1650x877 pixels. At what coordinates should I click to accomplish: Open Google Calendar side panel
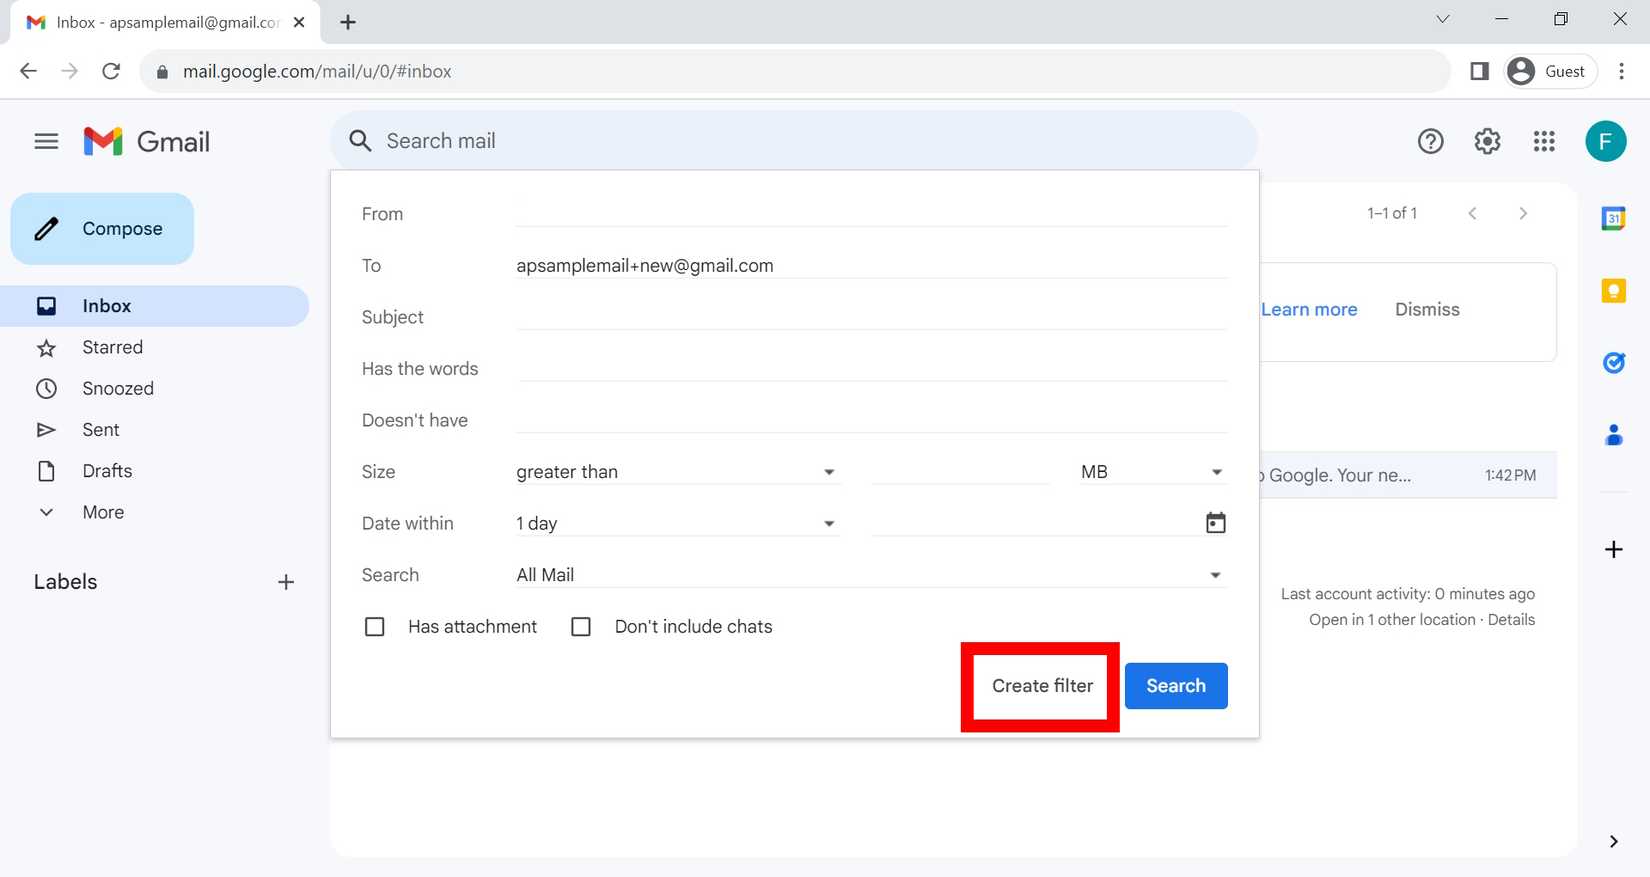1613,218
